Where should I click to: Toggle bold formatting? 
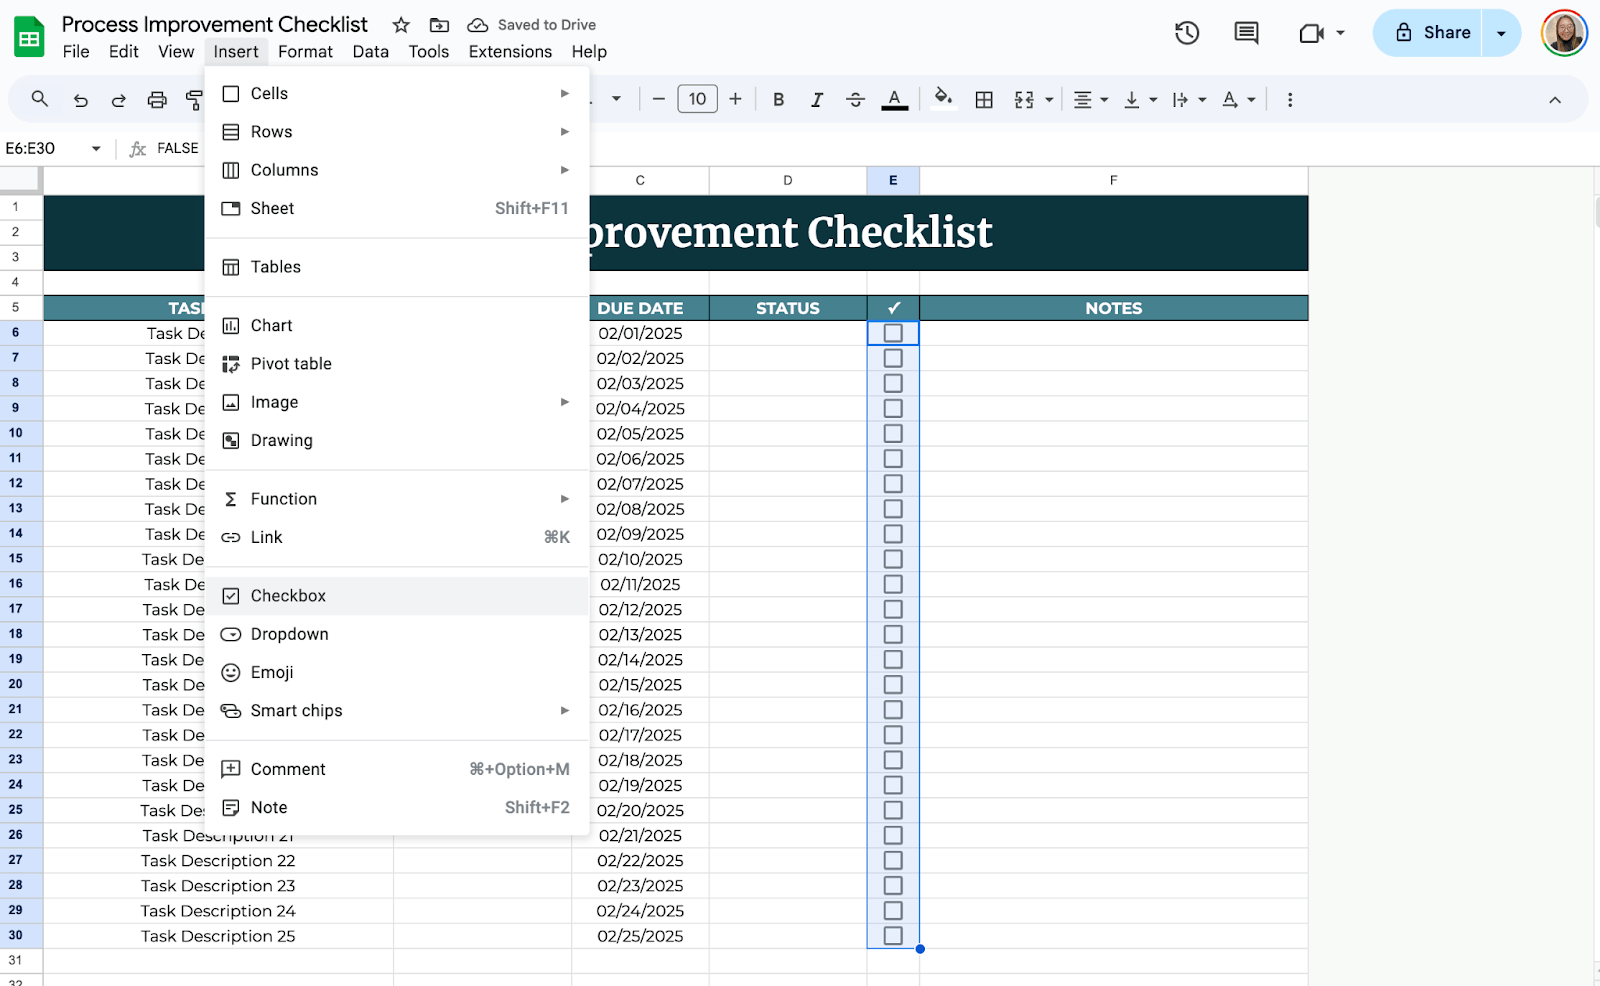point(778,100)
